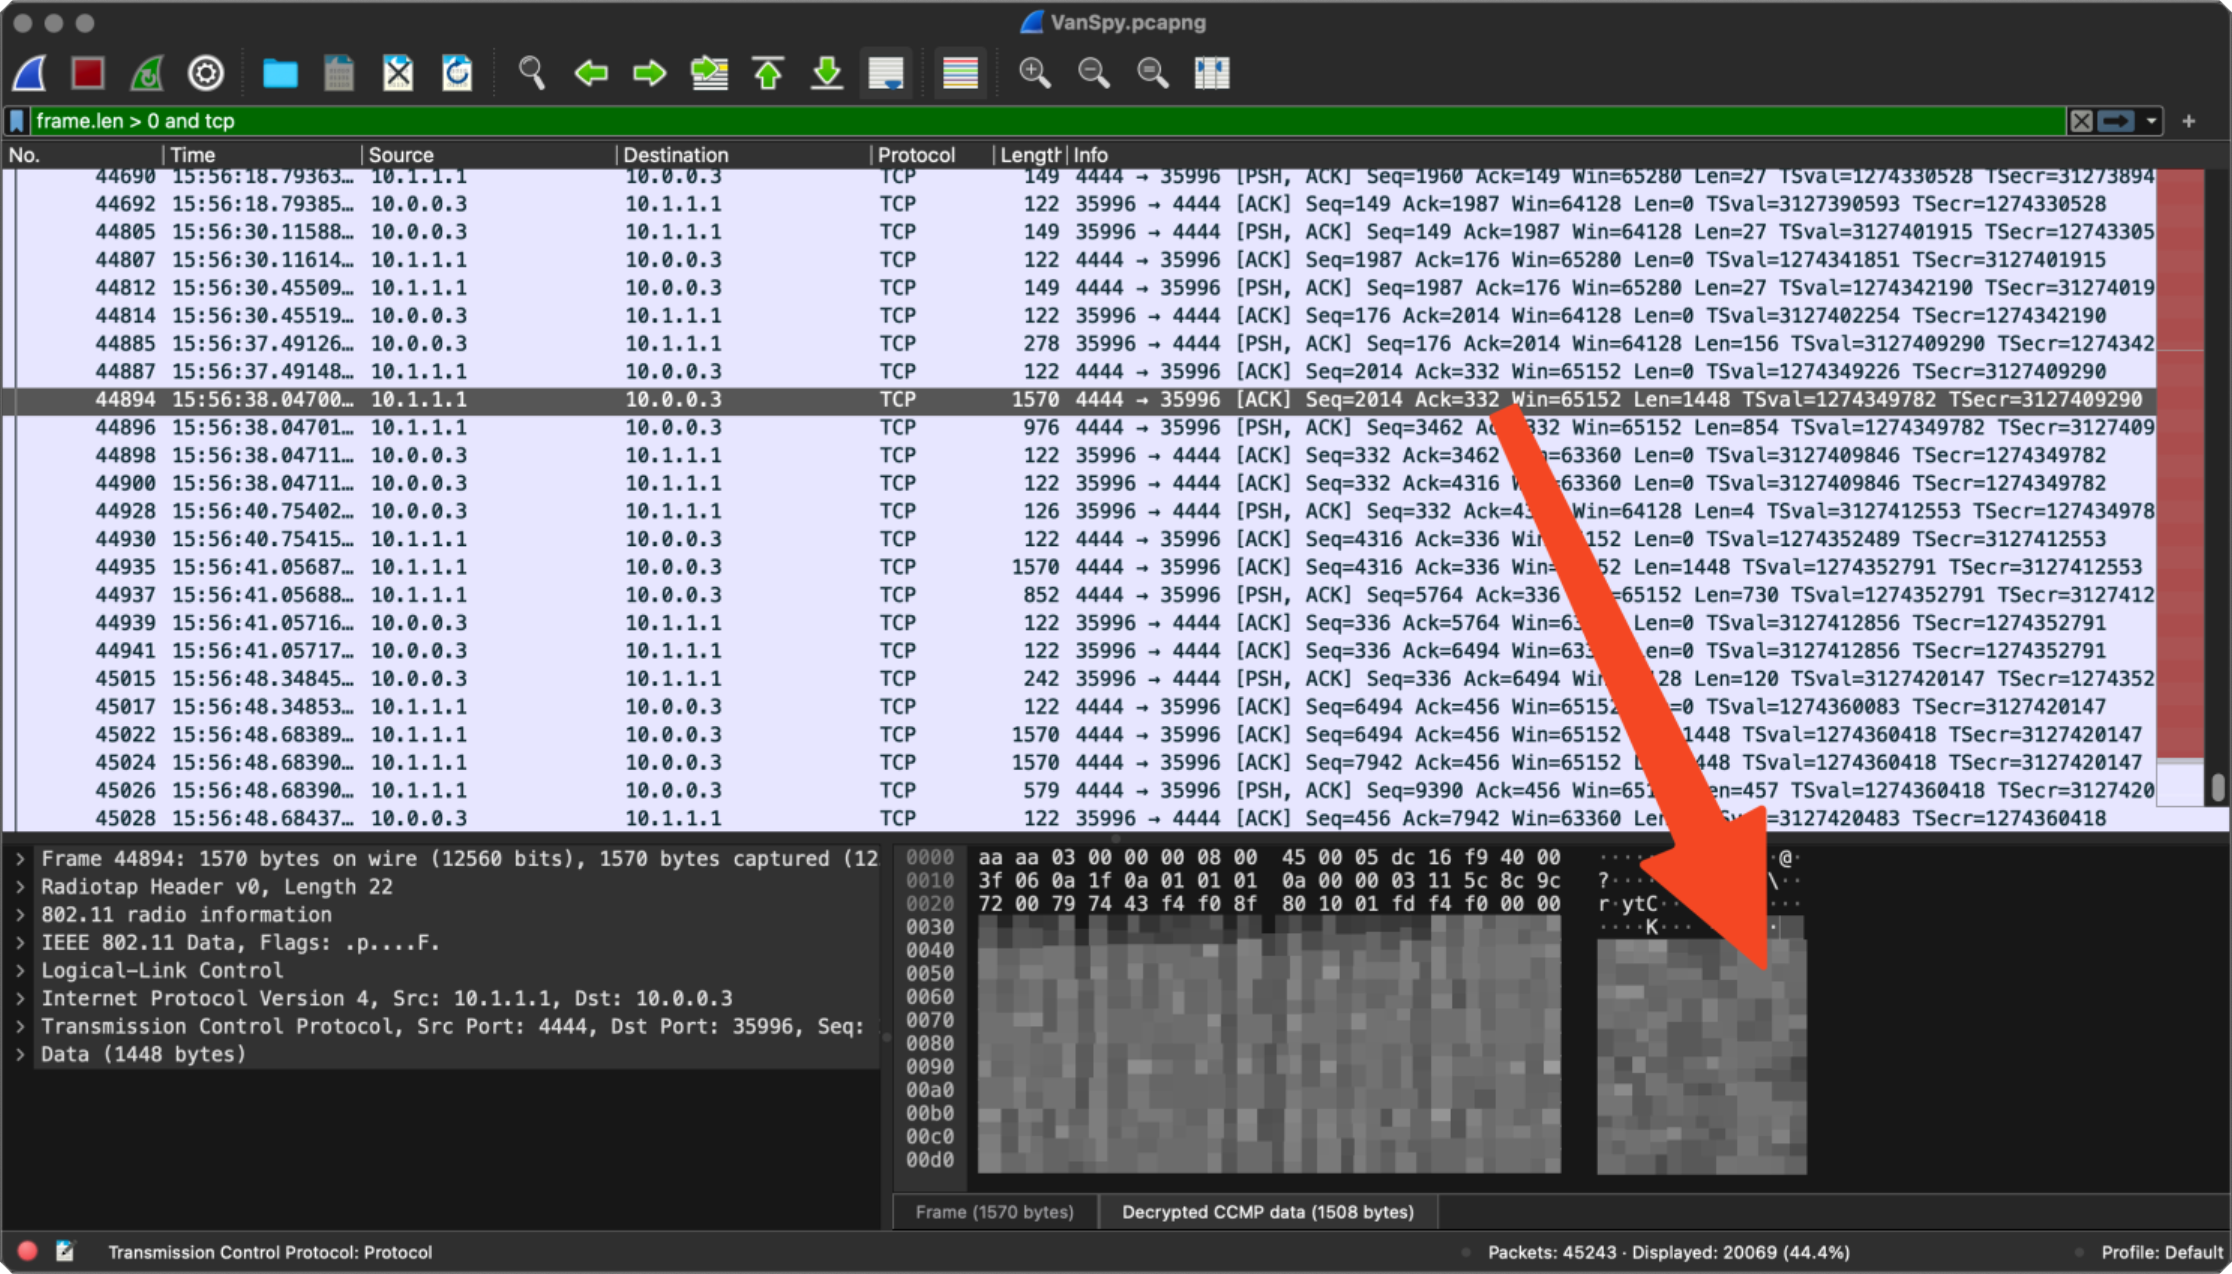Find a packet with the magnifier icon

(531, 73)
